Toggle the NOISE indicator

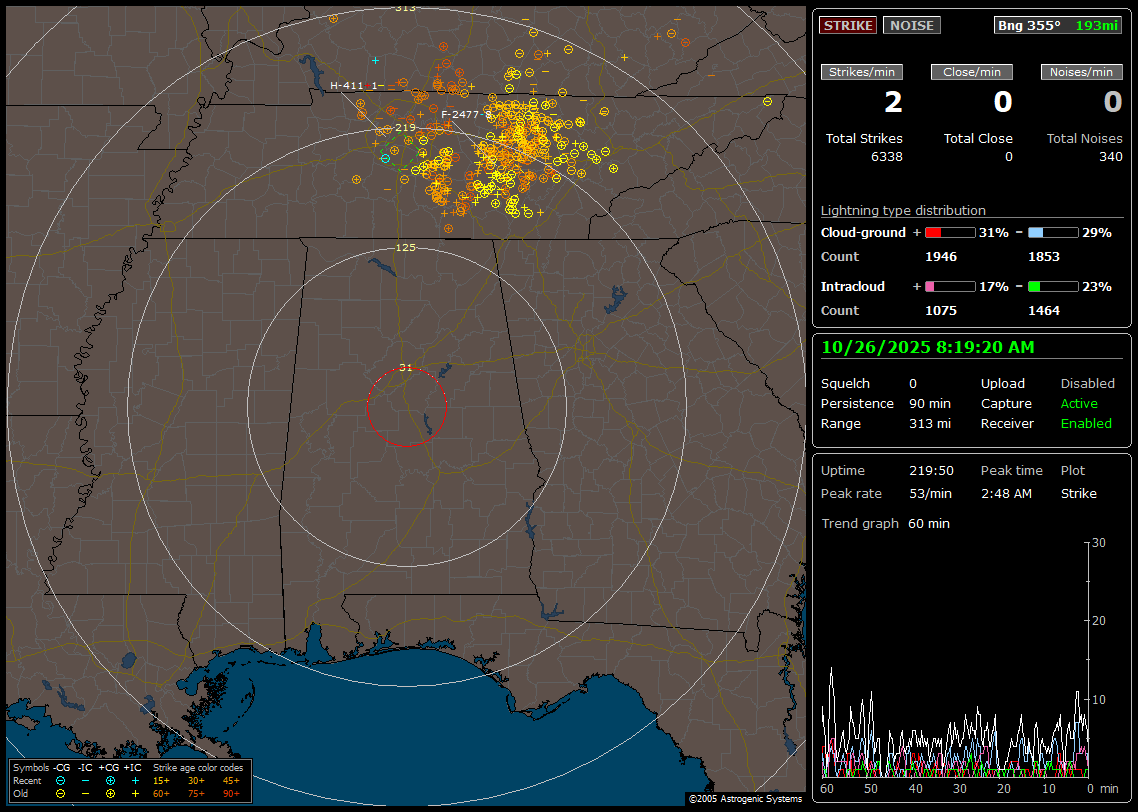coord(911,25)
